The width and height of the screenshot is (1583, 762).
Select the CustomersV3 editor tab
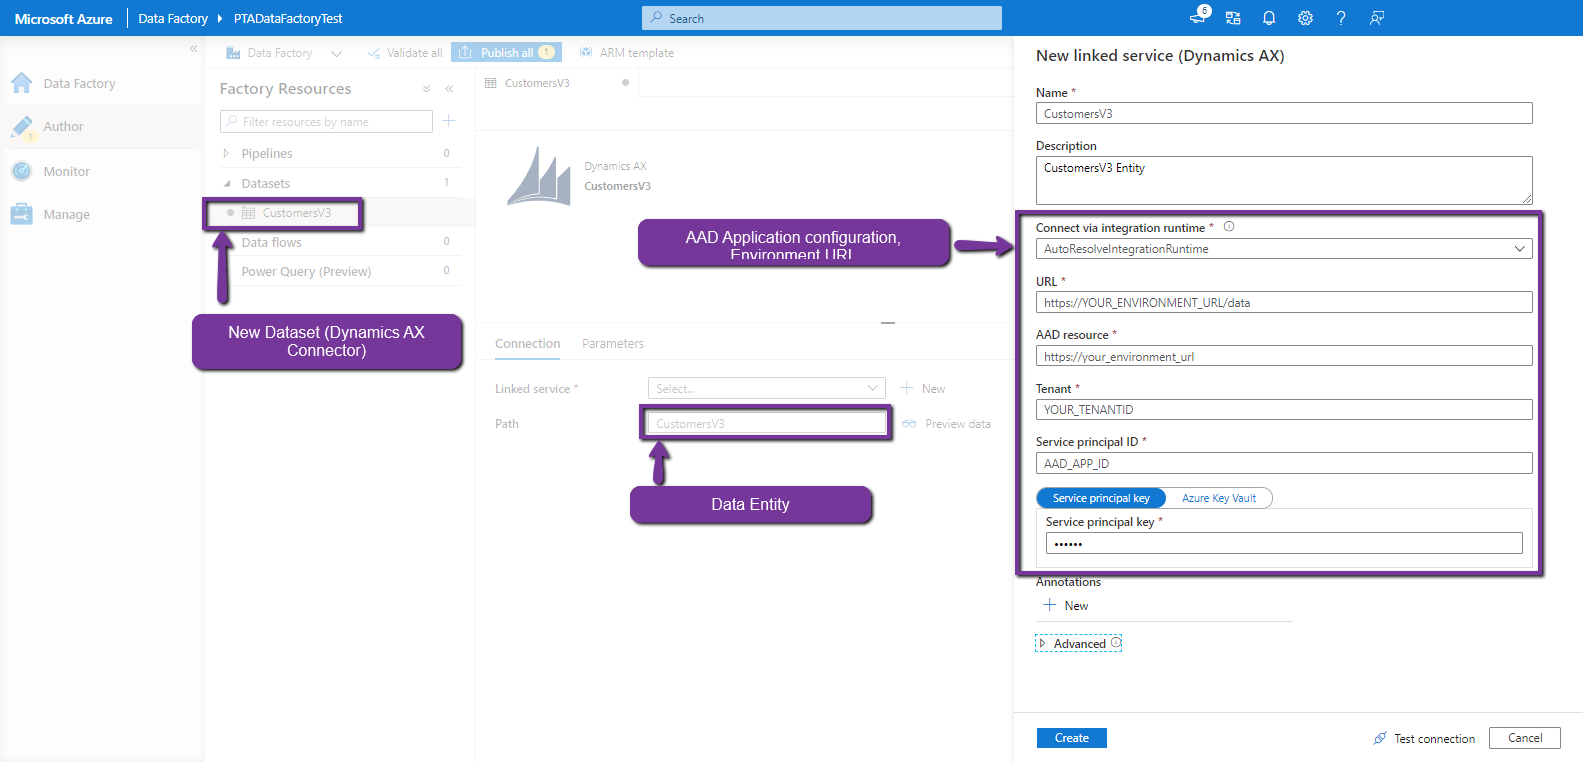pyautogui.click(x=557, y=83)
